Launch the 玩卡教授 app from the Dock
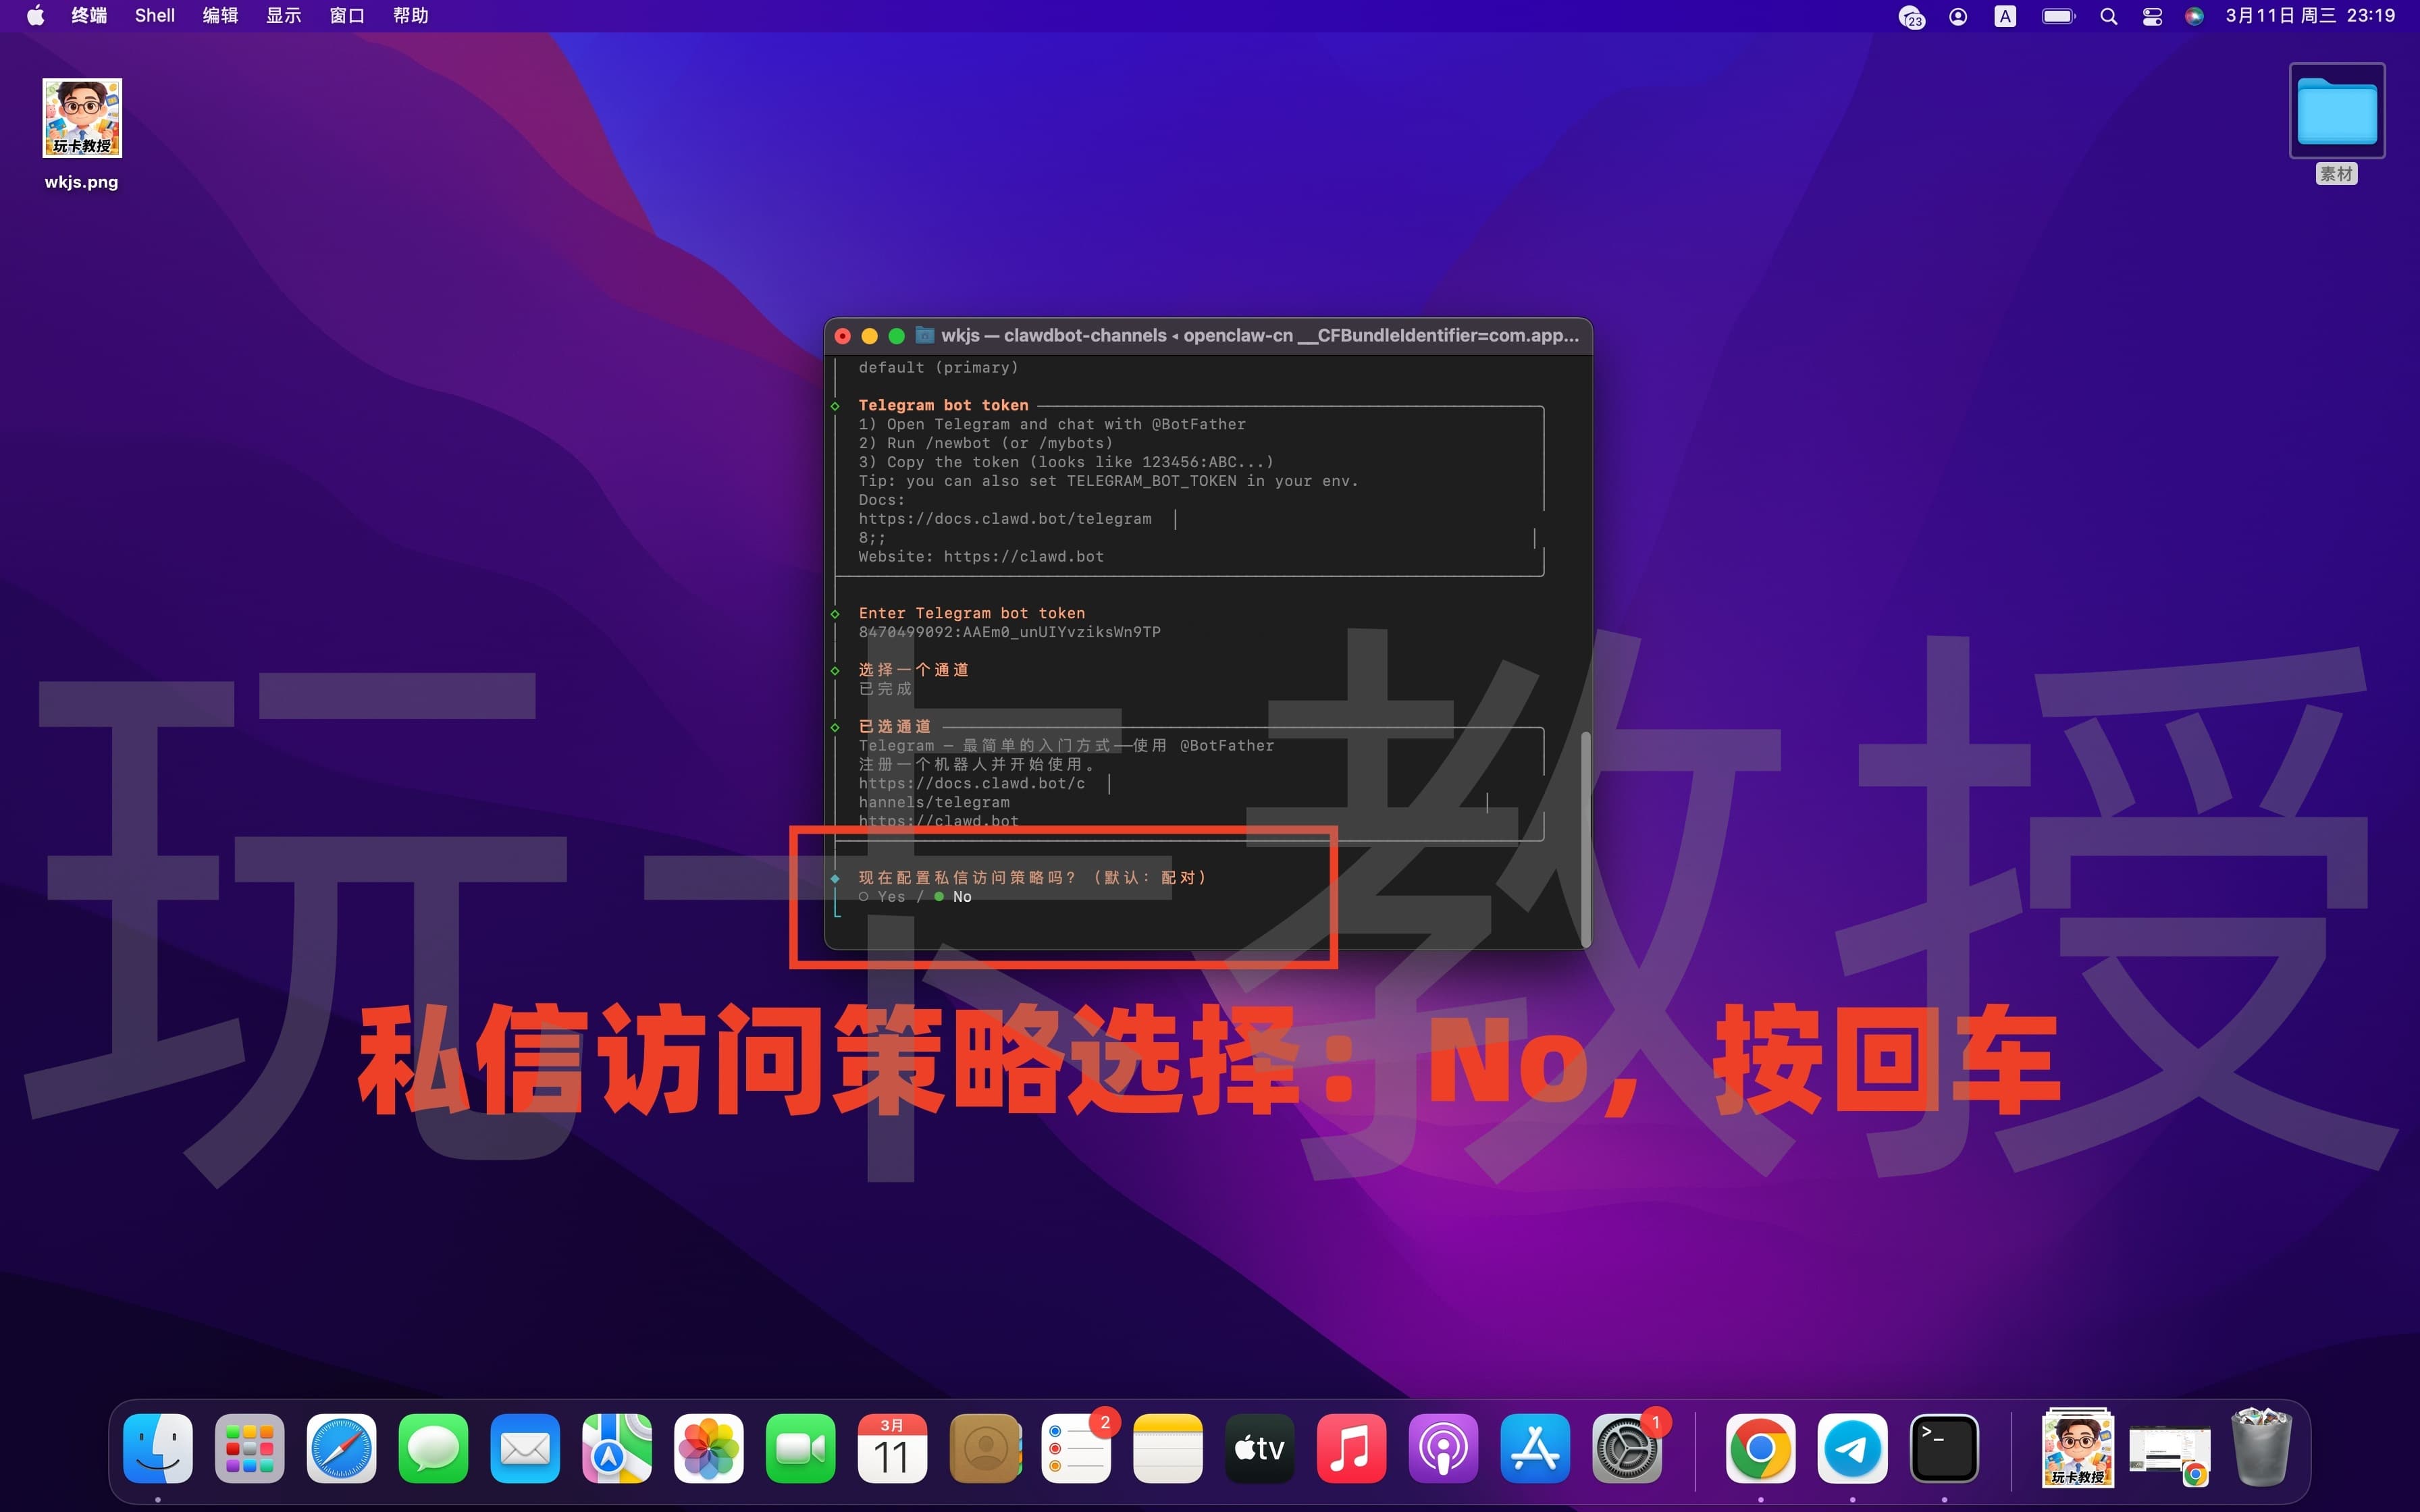 point(2078,1447)
